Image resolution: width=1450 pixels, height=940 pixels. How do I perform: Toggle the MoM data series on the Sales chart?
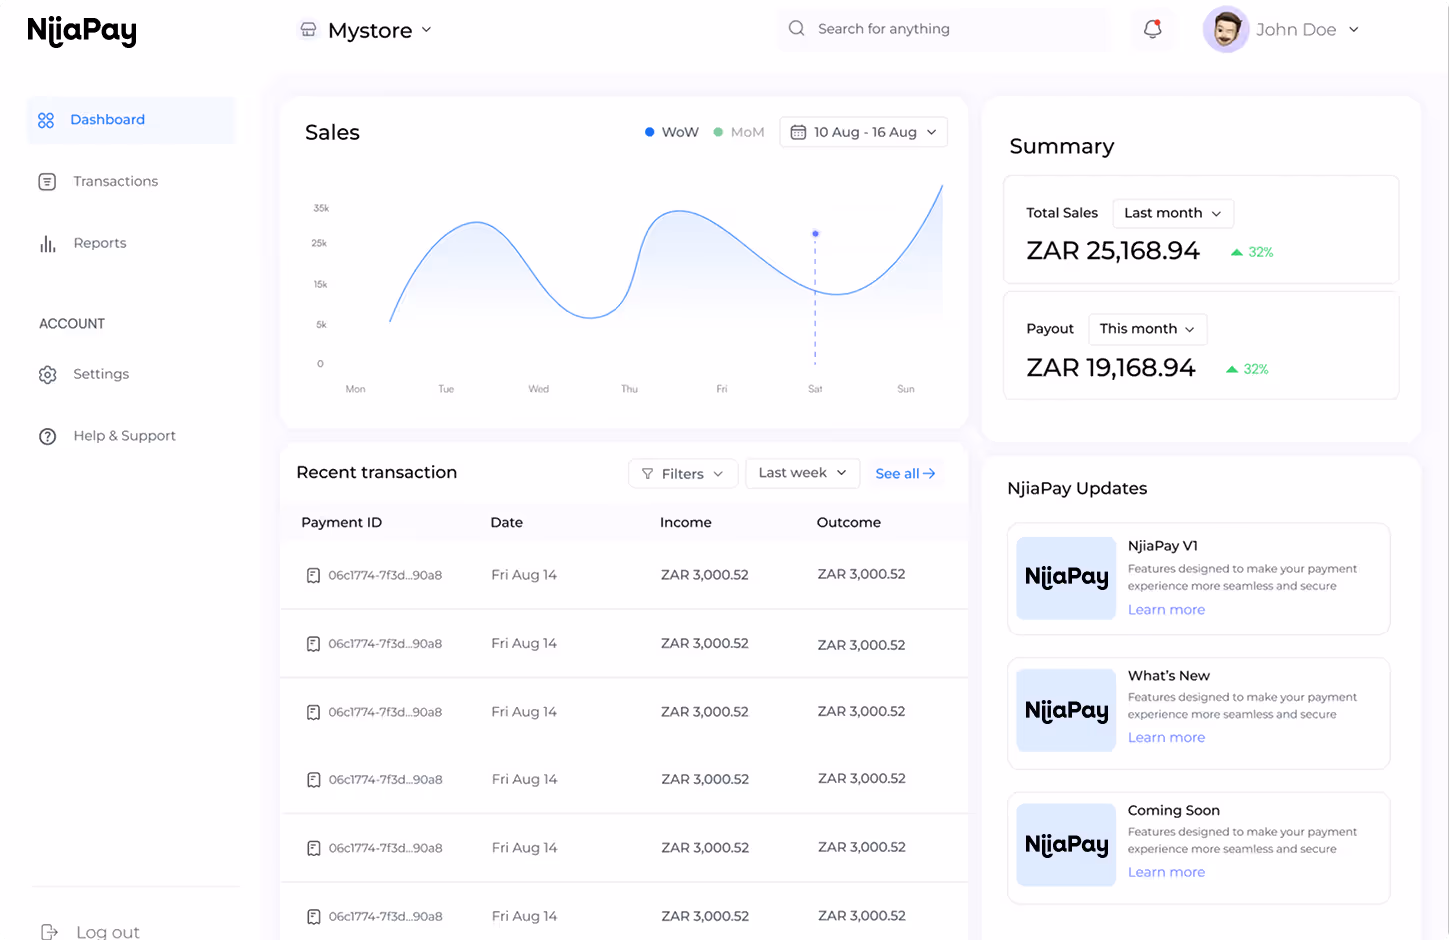(739, 131)
